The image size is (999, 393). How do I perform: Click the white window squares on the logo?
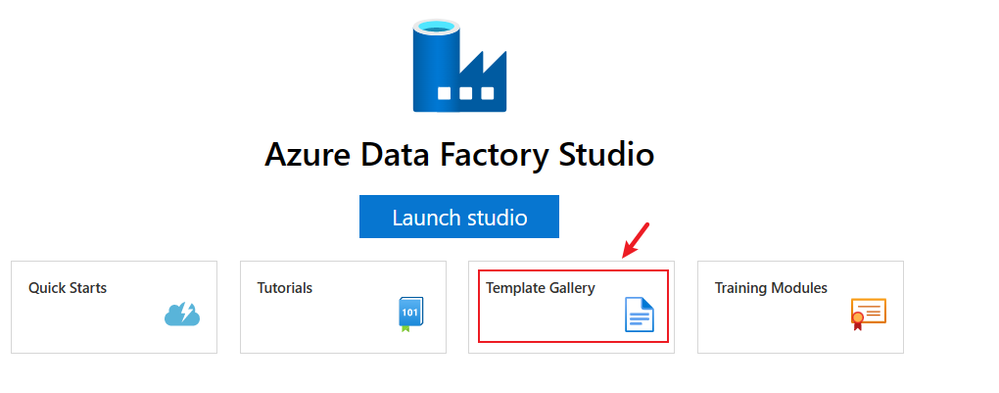466,94
